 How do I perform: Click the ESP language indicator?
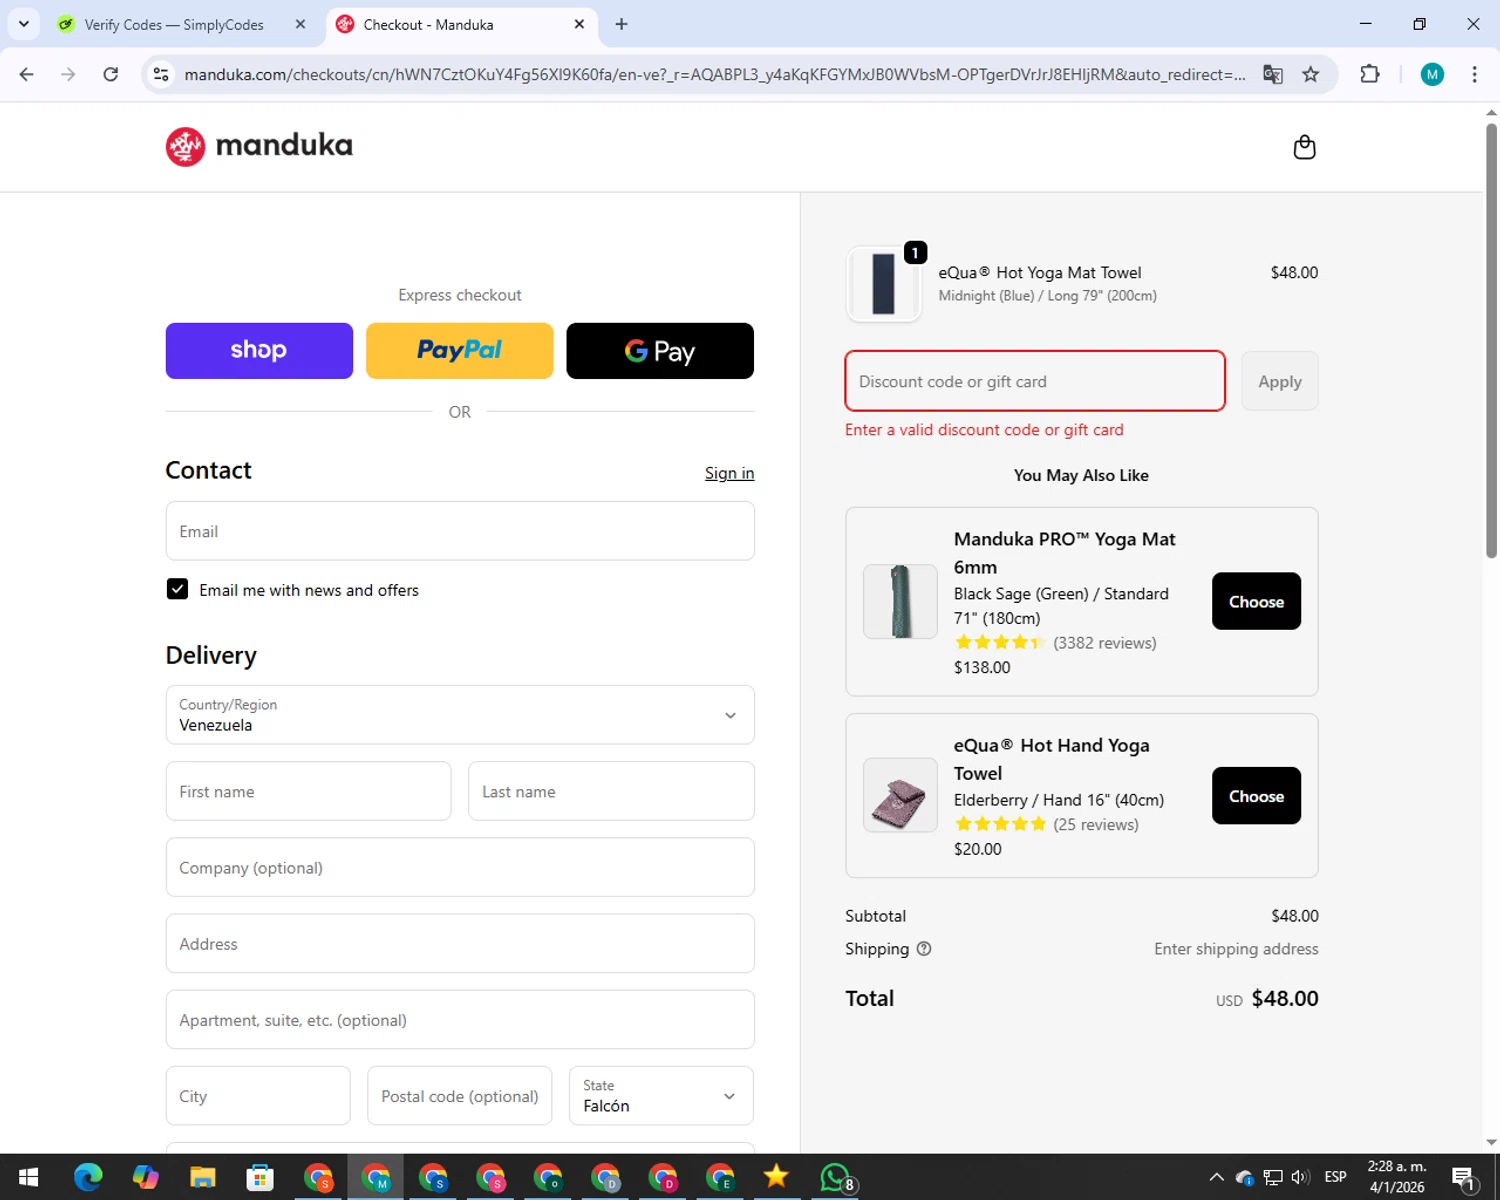1336,1177
